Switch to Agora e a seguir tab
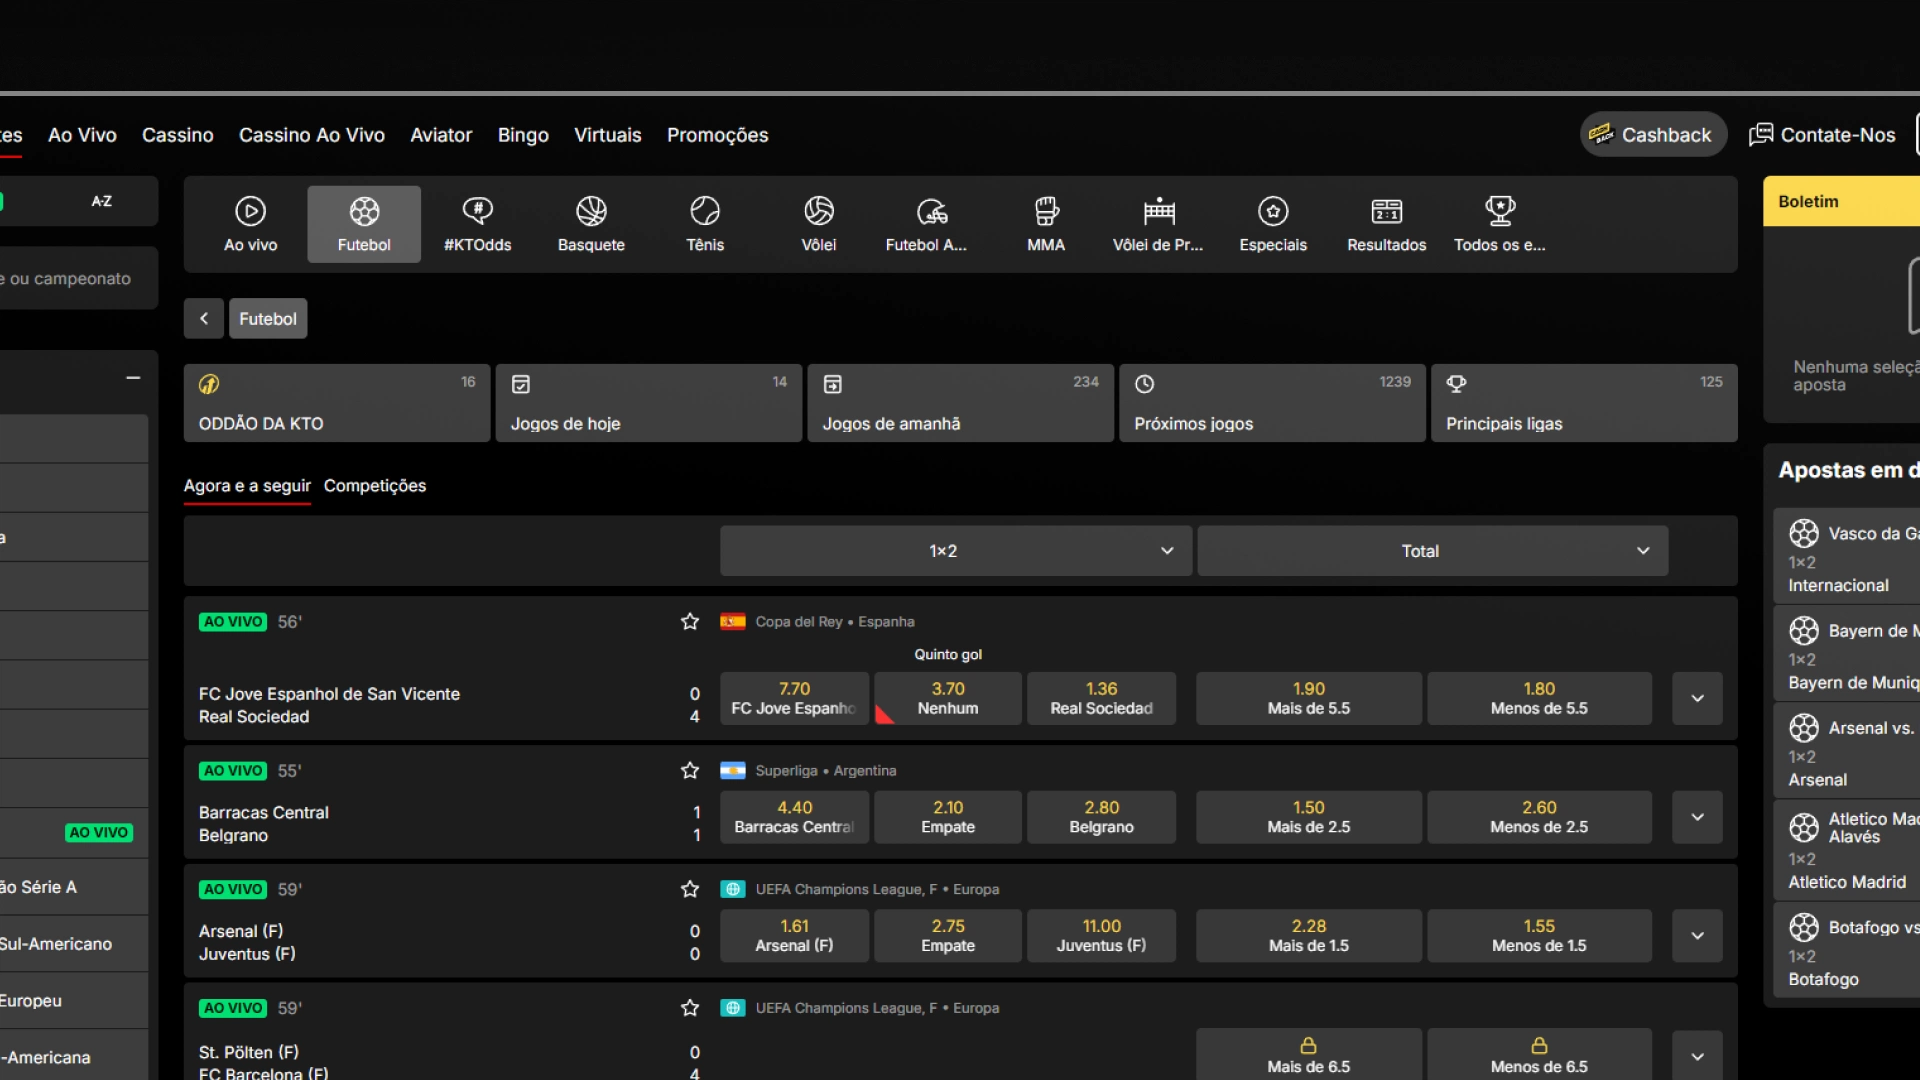 [247, 486]
